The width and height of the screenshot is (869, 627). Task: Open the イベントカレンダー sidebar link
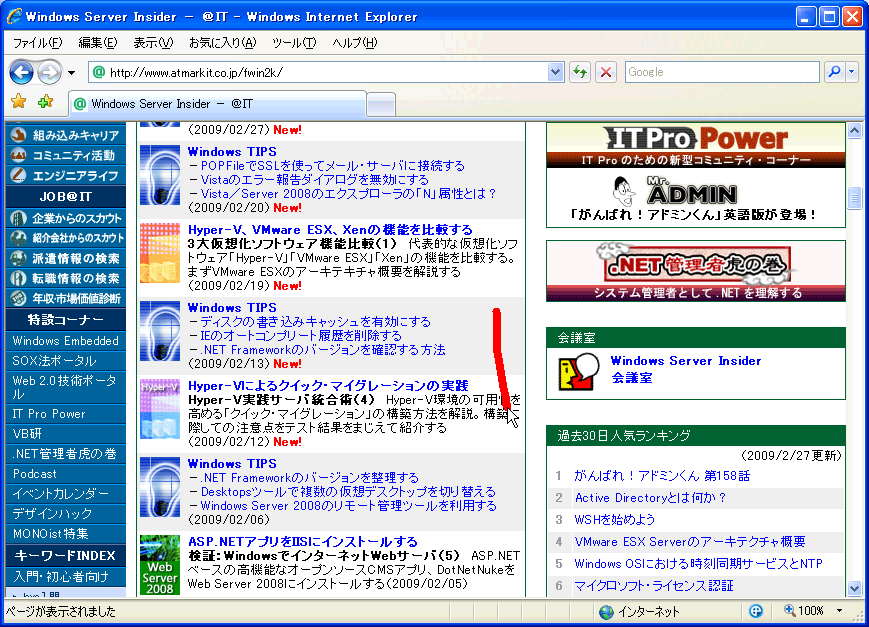click(x=60, y=494)
